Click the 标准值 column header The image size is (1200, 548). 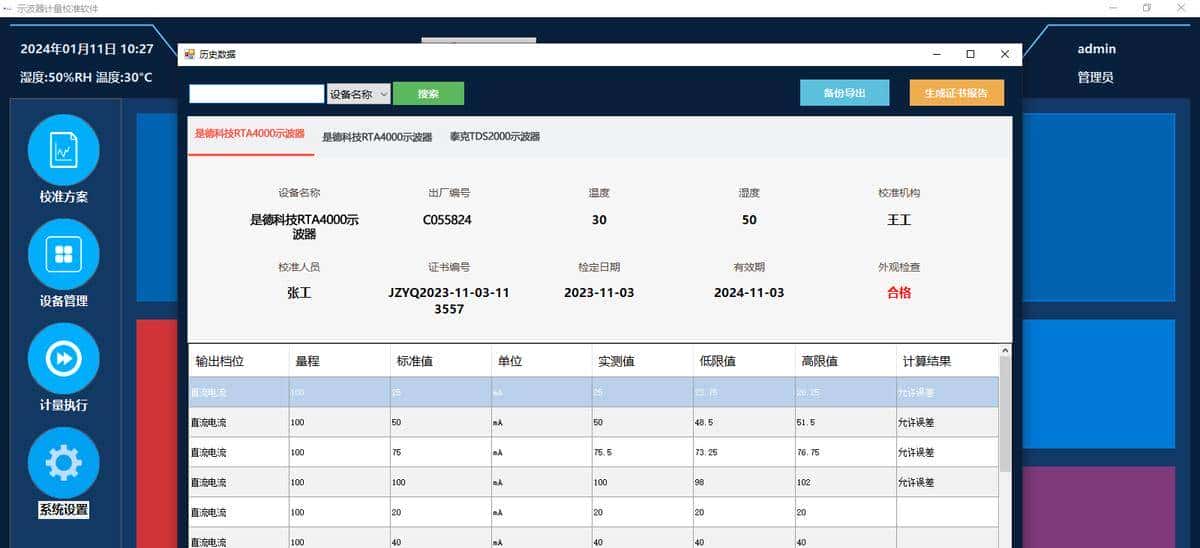point(440,361)
